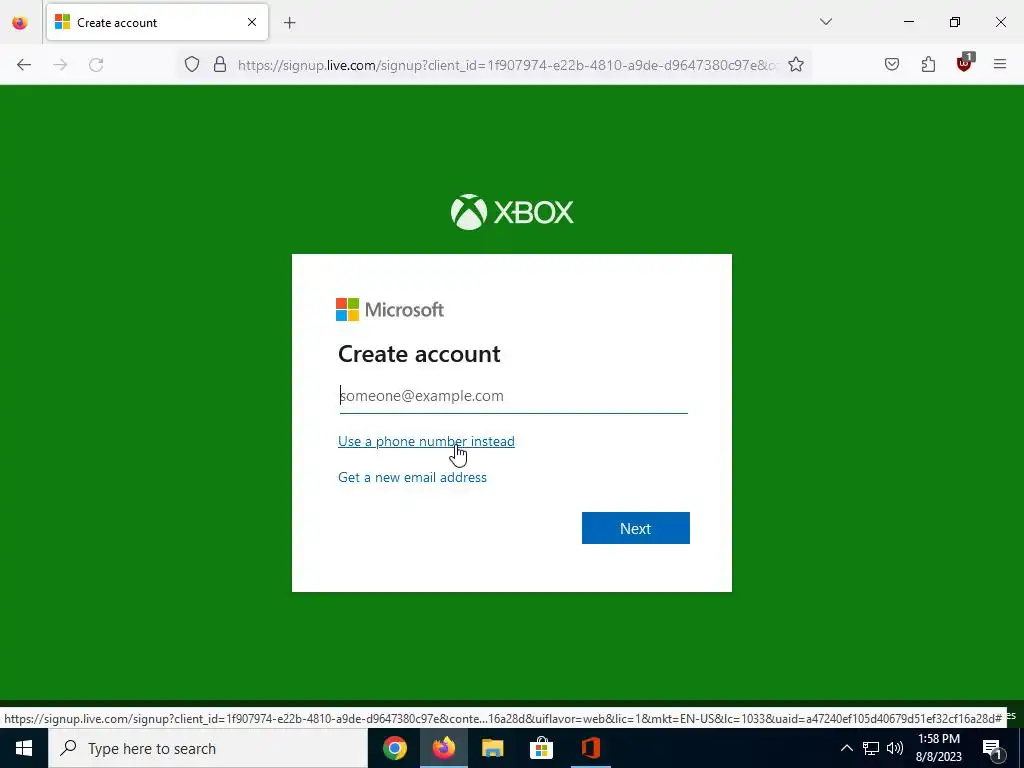Screen dimensions: 1024x768
Task: Open File Explorer from the taskbar
Action: tap(492, 748)
